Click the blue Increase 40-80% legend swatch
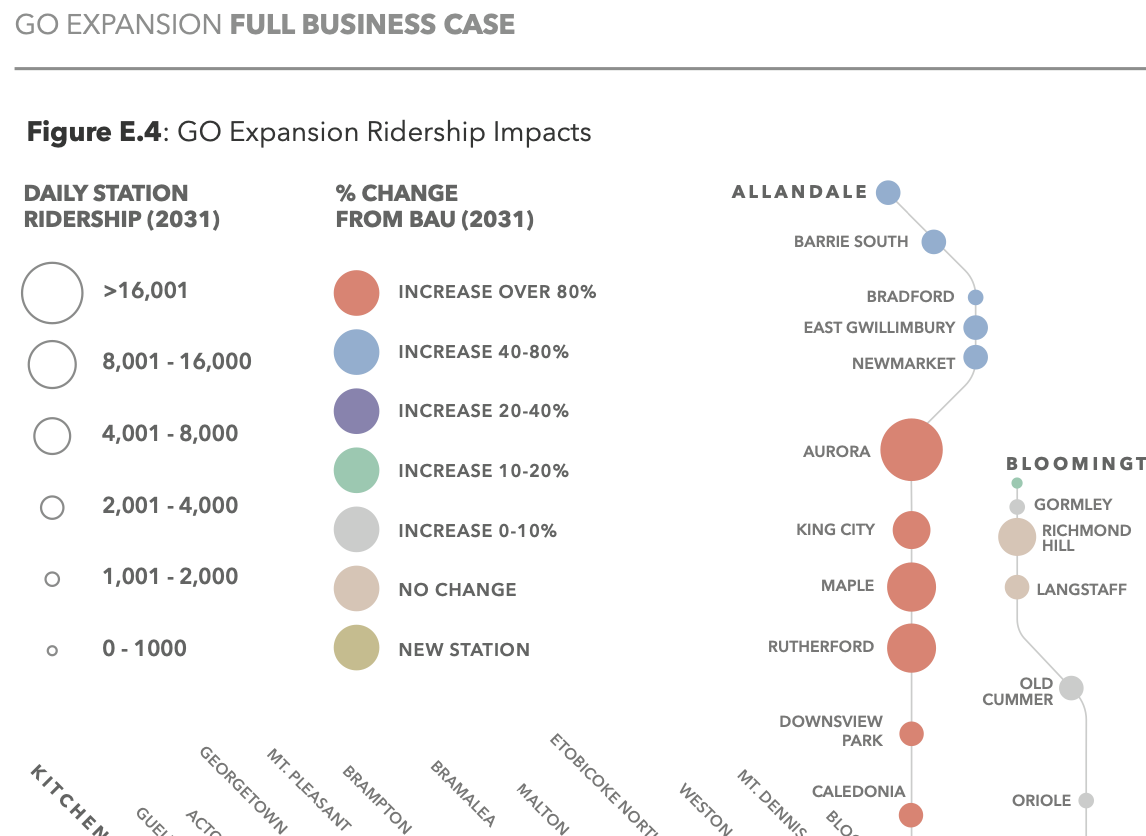The width and height of the screenshot is (1146, 836). pos(356,352)
